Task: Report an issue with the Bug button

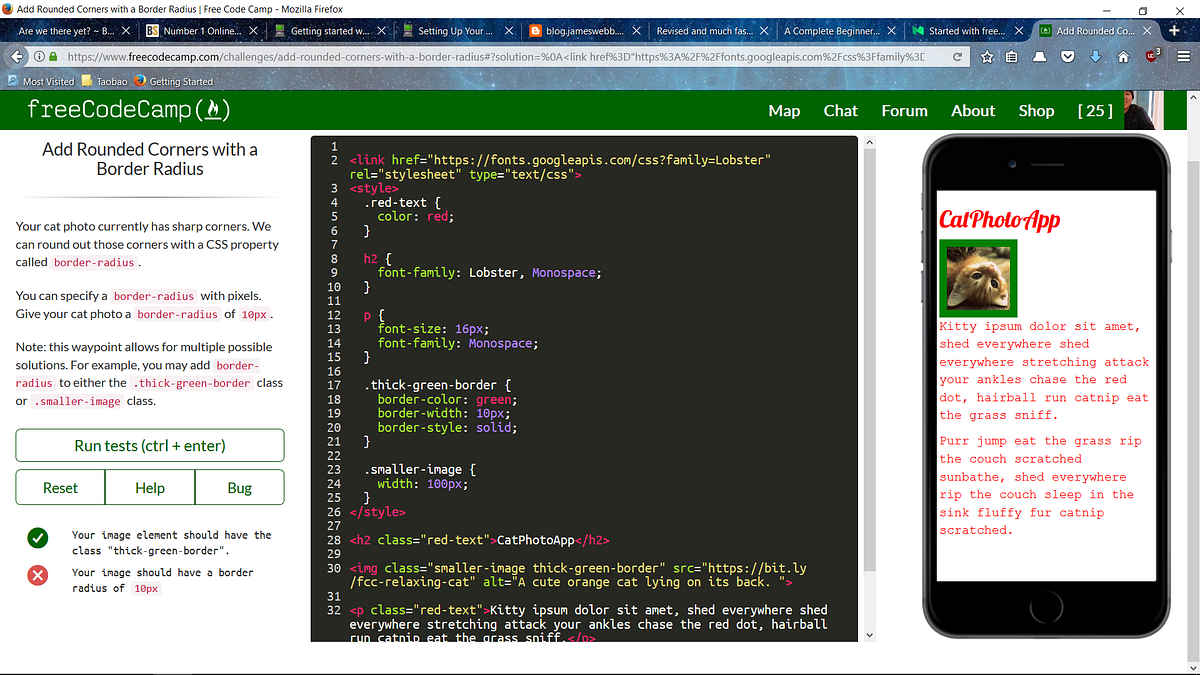Action: (239, 488)
